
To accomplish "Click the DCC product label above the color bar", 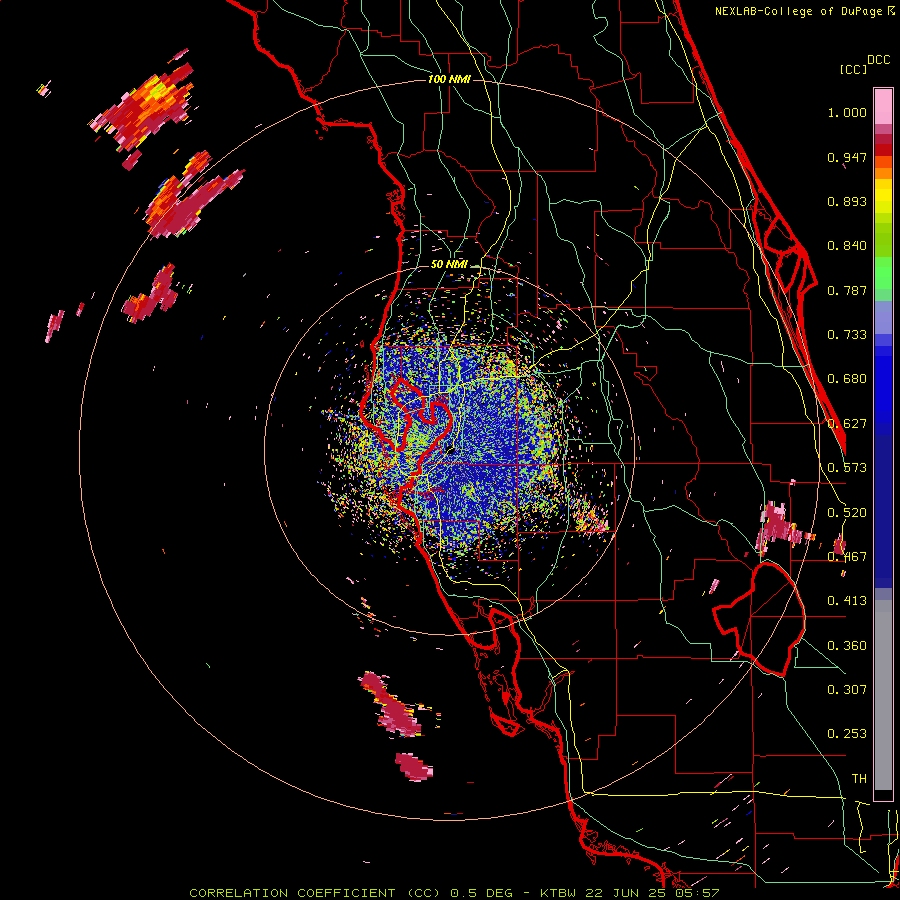I will (x=878, y=60).
